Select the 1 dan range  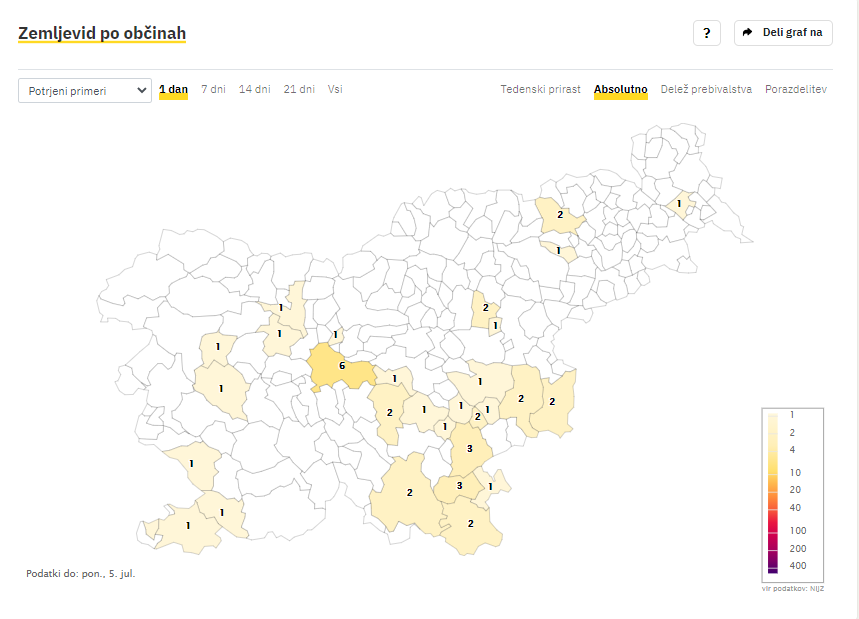[173, 89]
